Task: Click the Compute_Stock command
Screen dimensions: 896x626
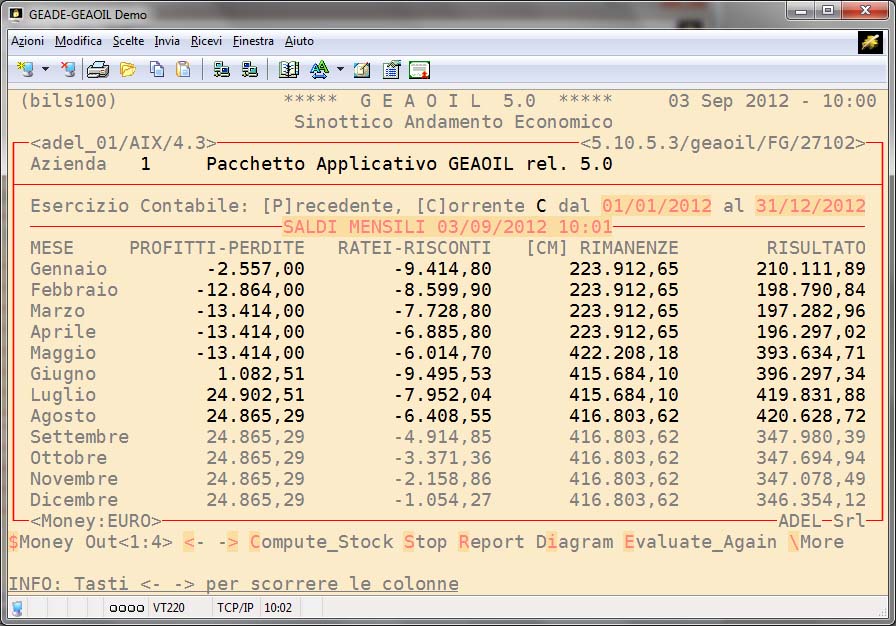Action: [x=322, y=542]
